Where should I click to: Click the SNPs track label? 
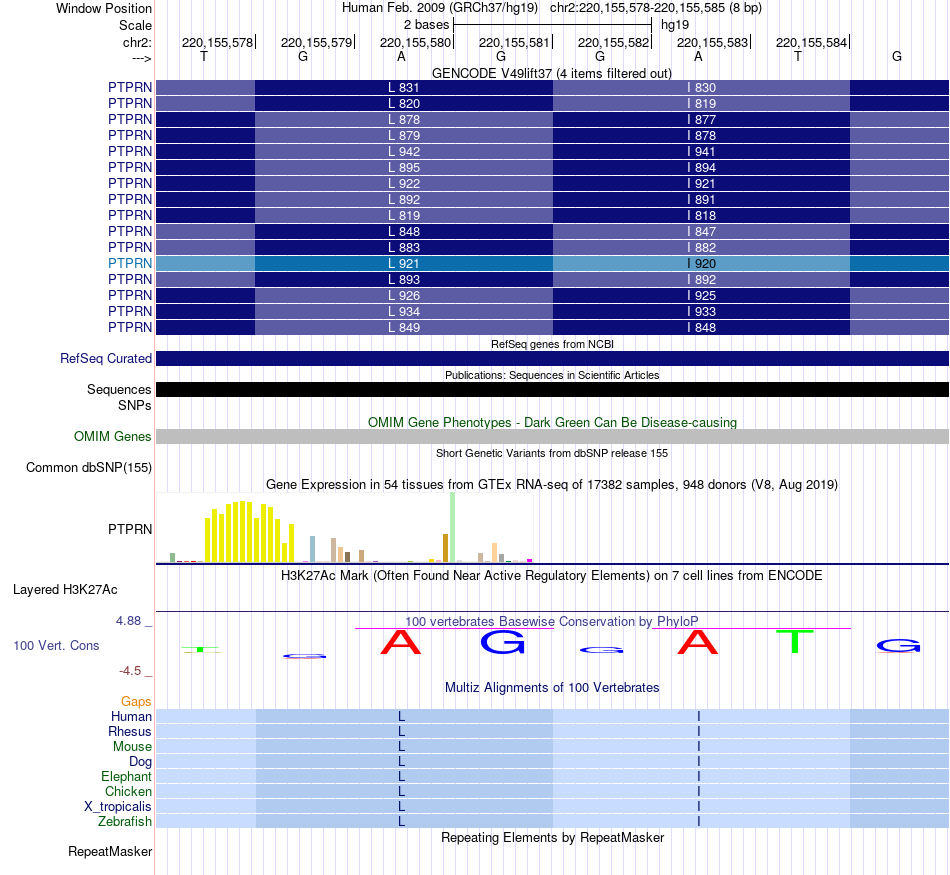point(135,405)
